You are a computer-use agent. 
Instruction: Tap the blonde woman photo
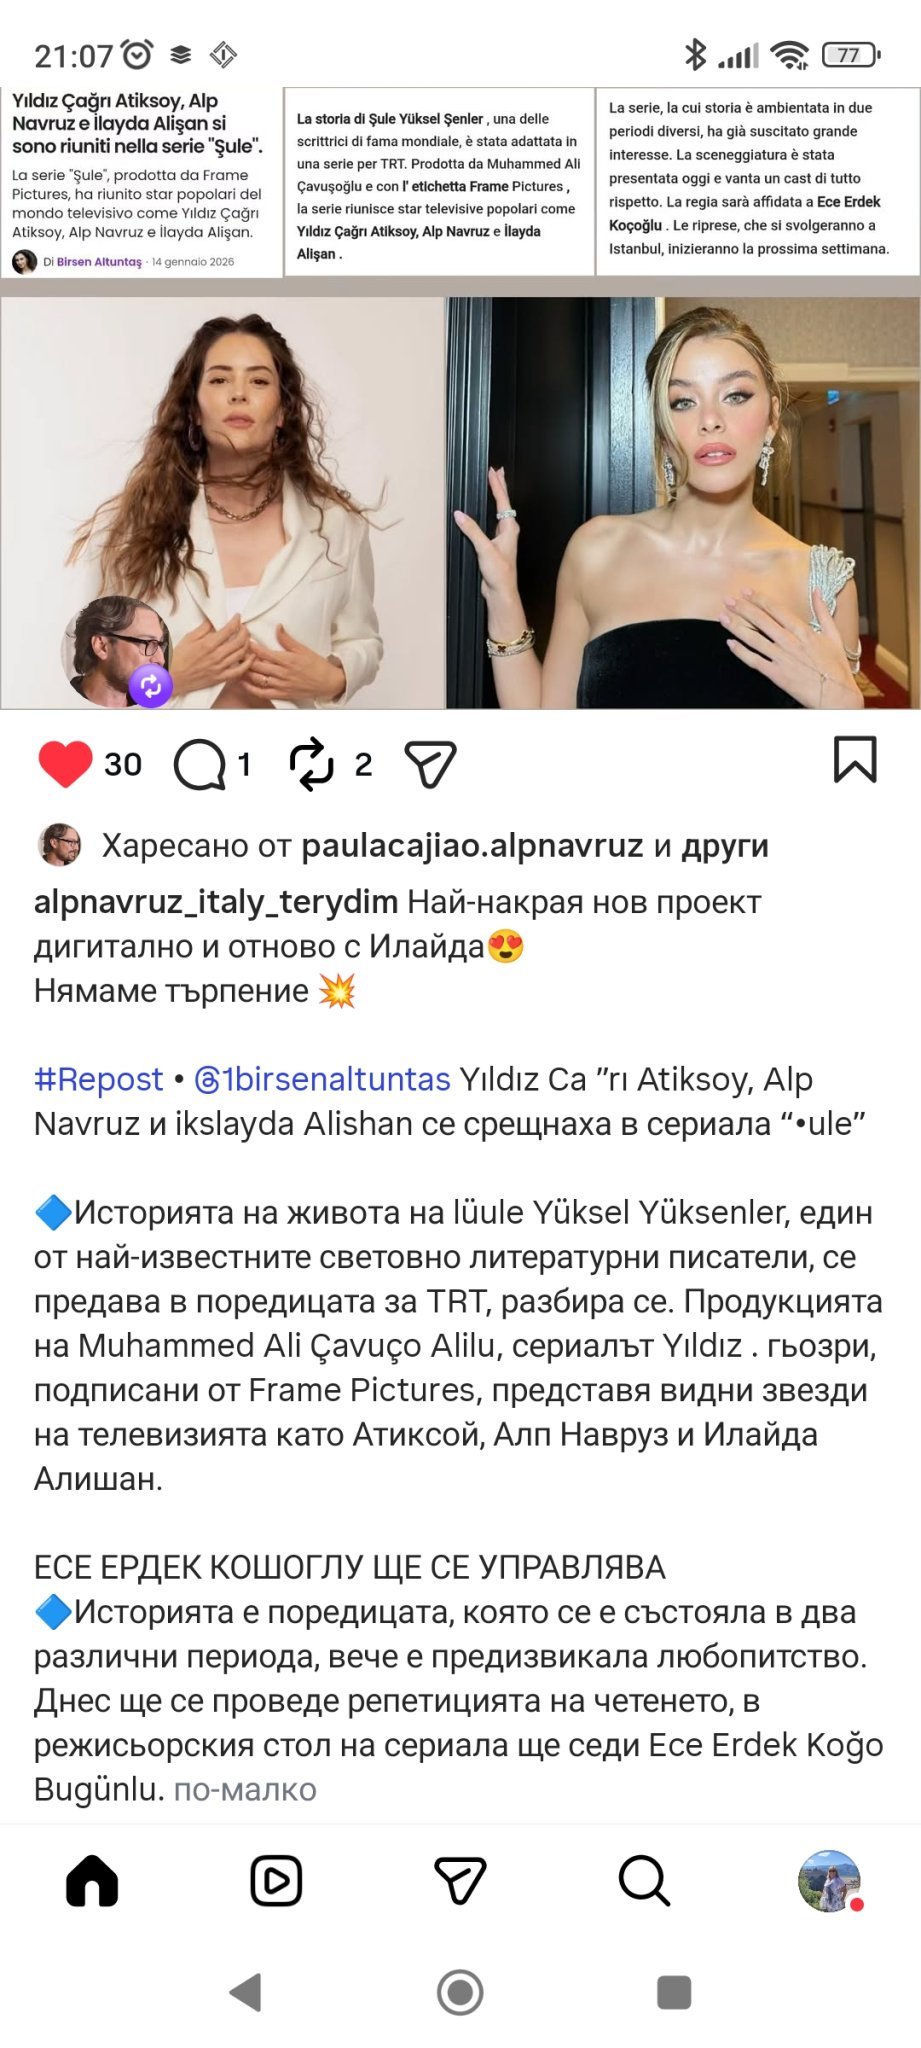tap(683, 503)
